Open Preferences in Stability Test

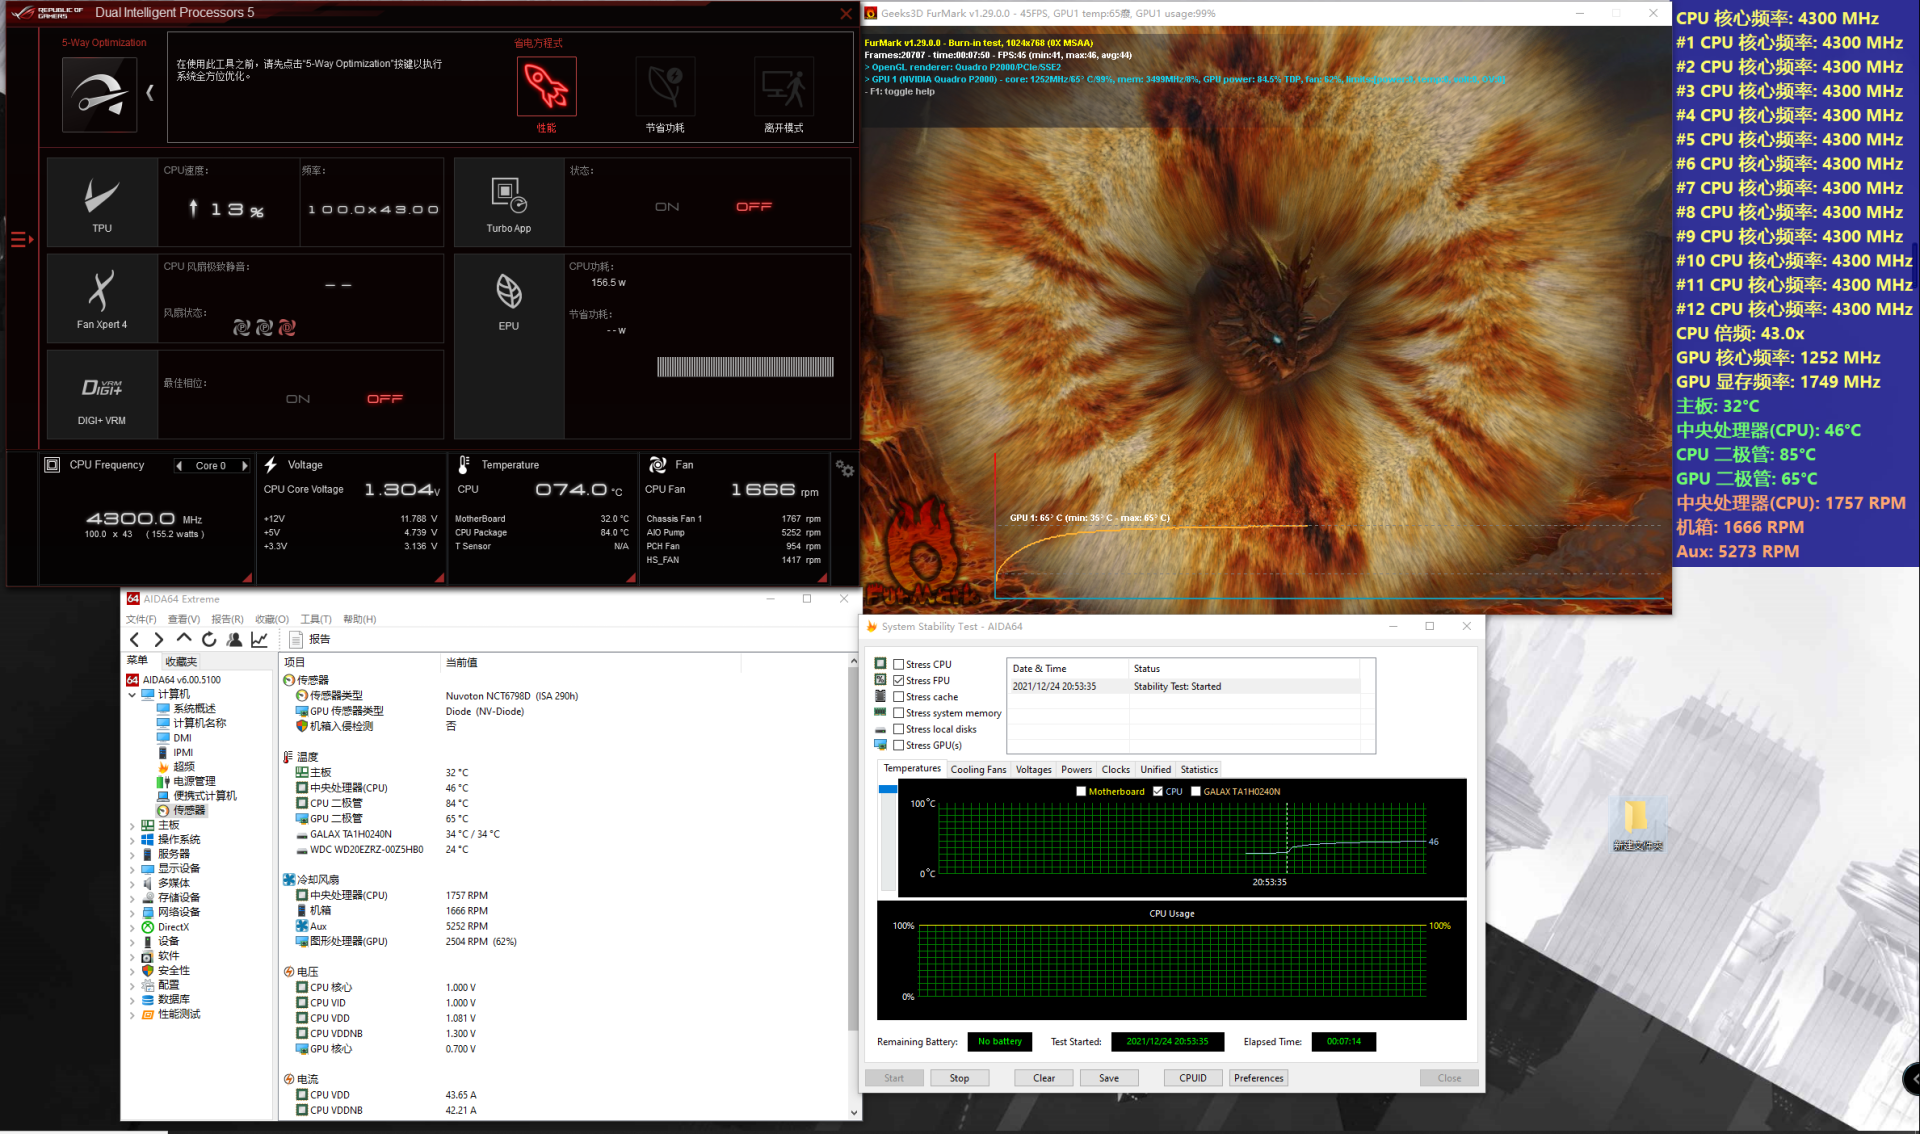click(x=1258, y=1078)
